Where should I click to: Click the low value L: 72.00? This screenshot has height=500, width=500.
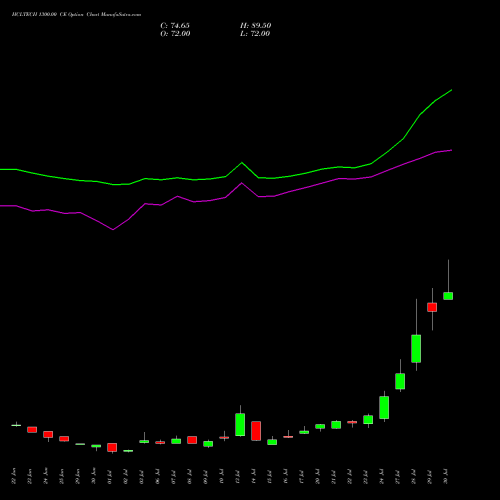click(255, 34)
